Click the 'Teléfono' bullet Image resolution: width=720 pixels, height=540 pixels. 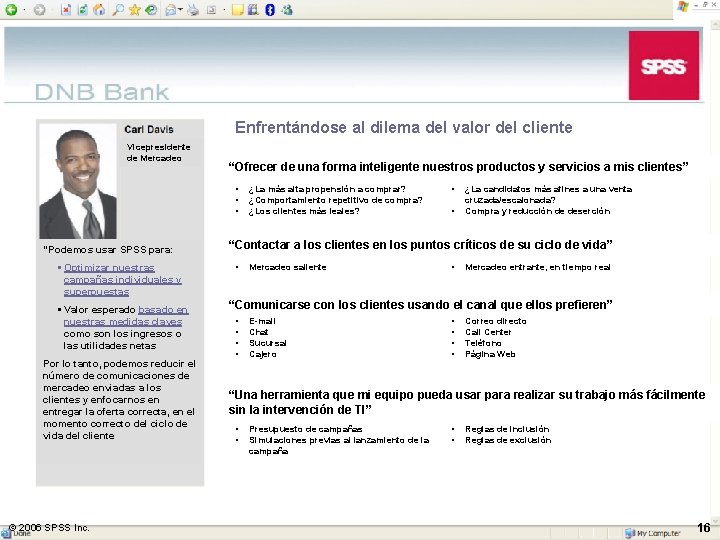[483, 343]
